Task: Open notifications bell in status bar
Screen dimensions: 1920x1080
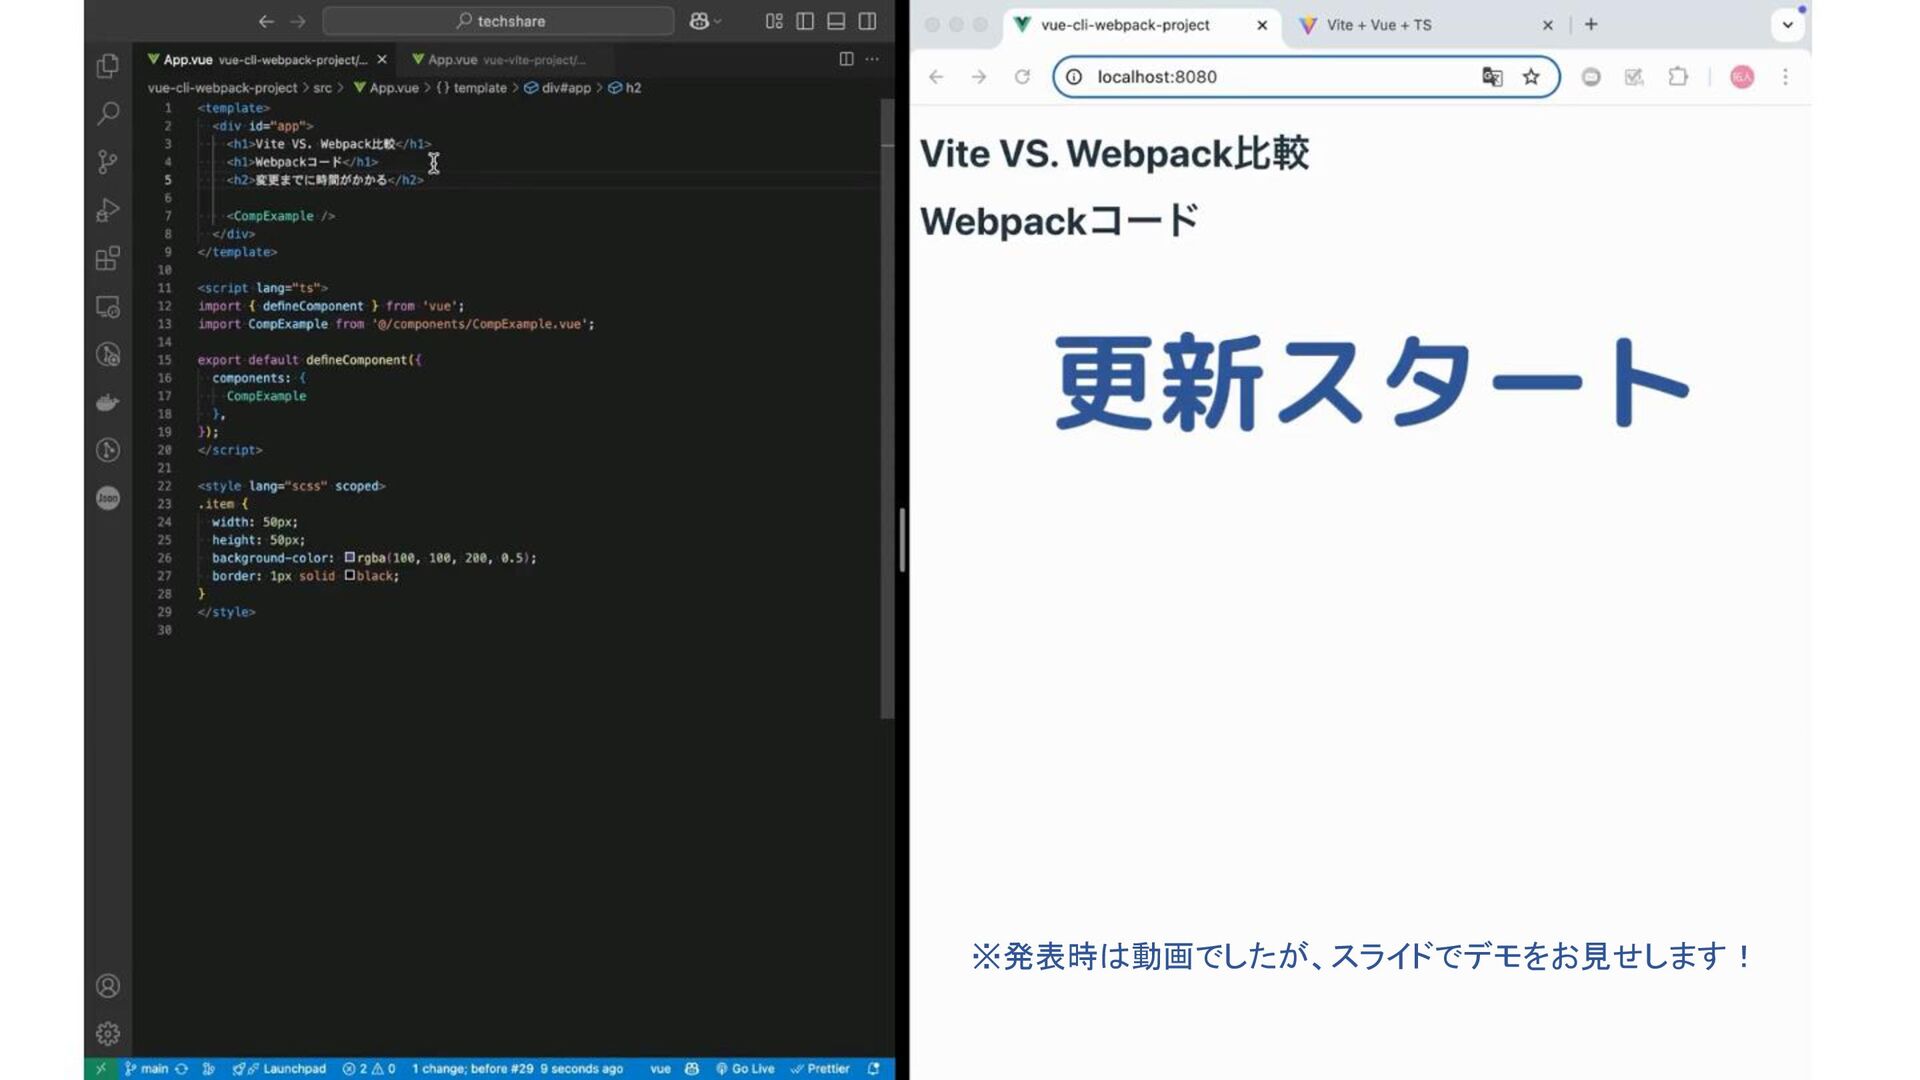Action: [x=874, y=1069]
